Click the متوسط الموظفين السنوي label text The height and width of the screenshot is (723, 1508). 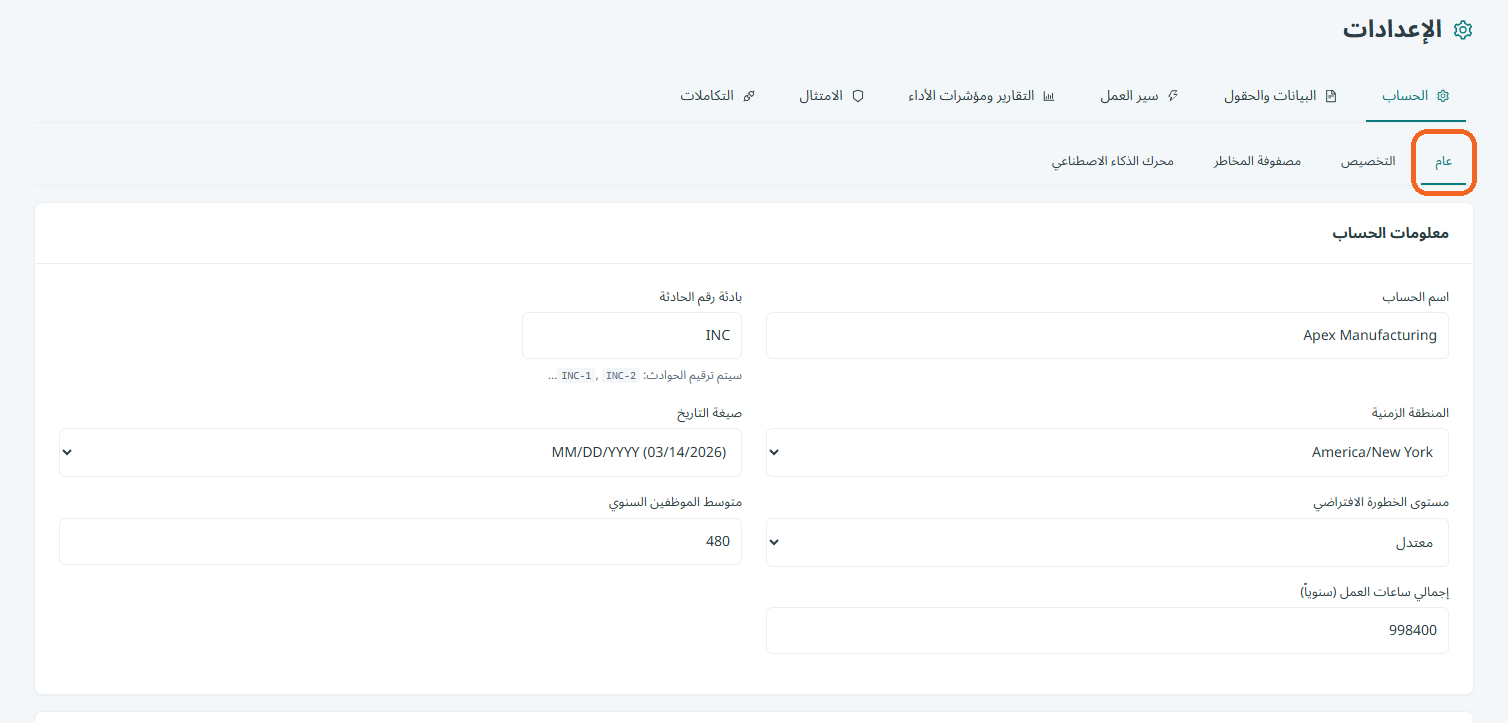pyautogui.click(x=675, y=502)
